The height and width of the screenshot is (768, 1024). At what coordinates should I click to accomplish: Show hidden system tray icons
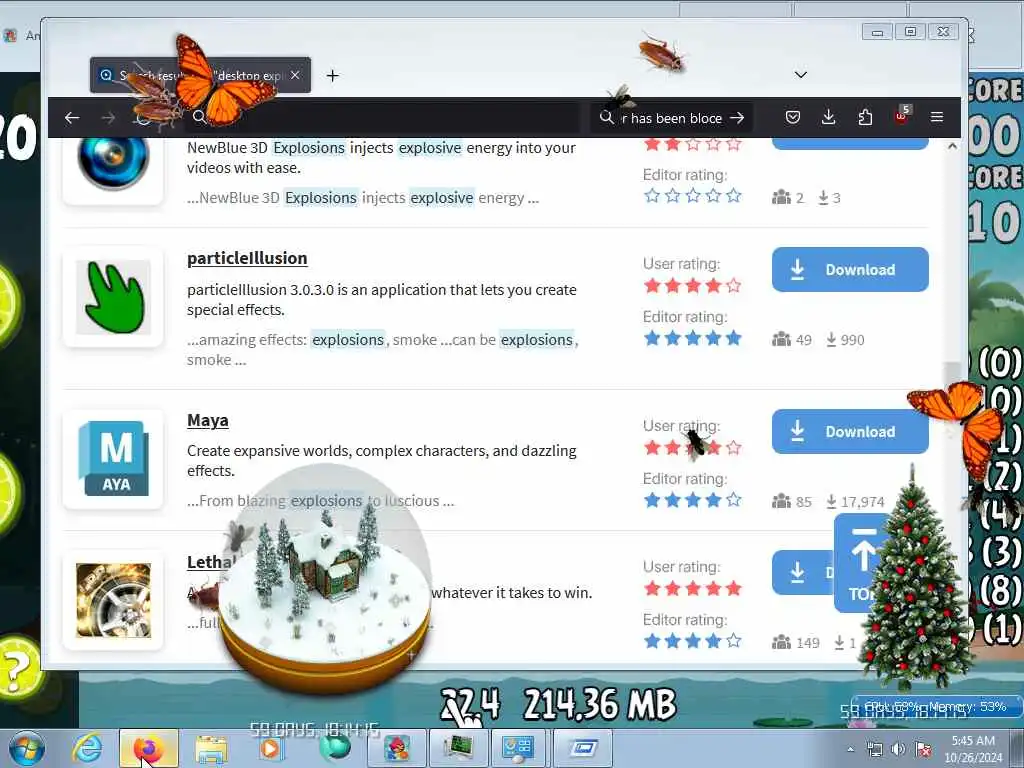(x=850, y=750)
